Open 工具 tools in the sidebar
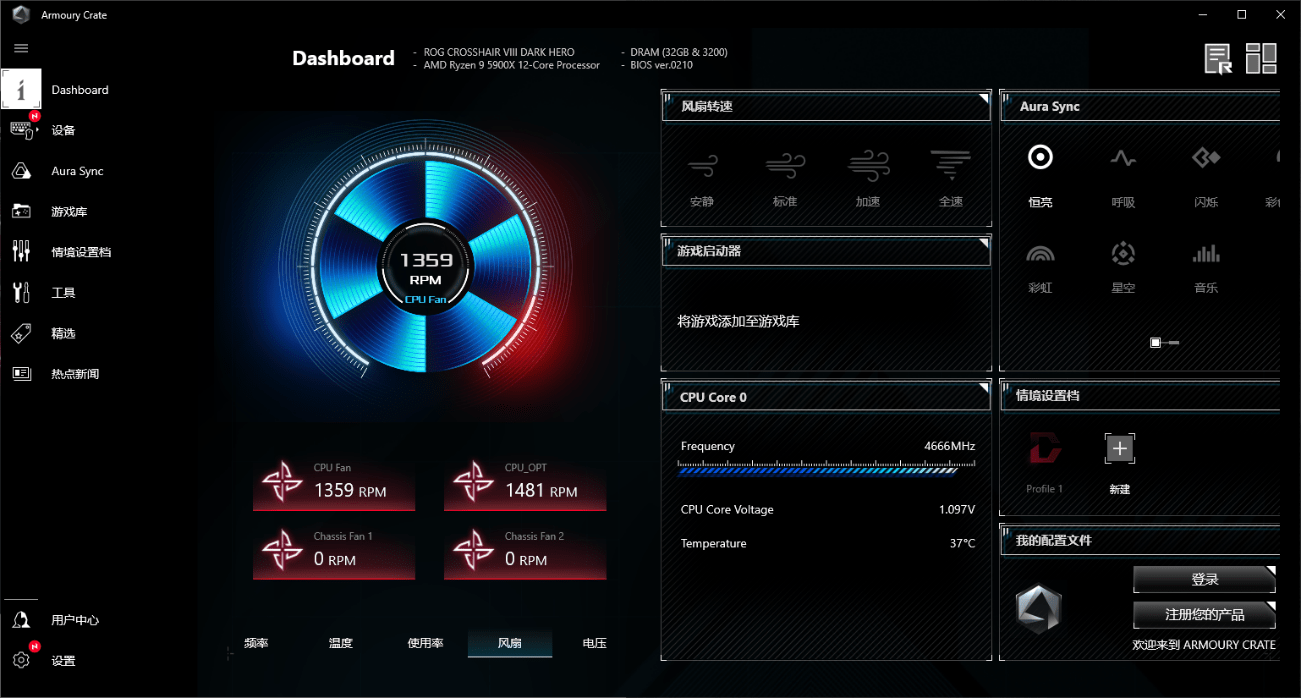 point(21,292)
